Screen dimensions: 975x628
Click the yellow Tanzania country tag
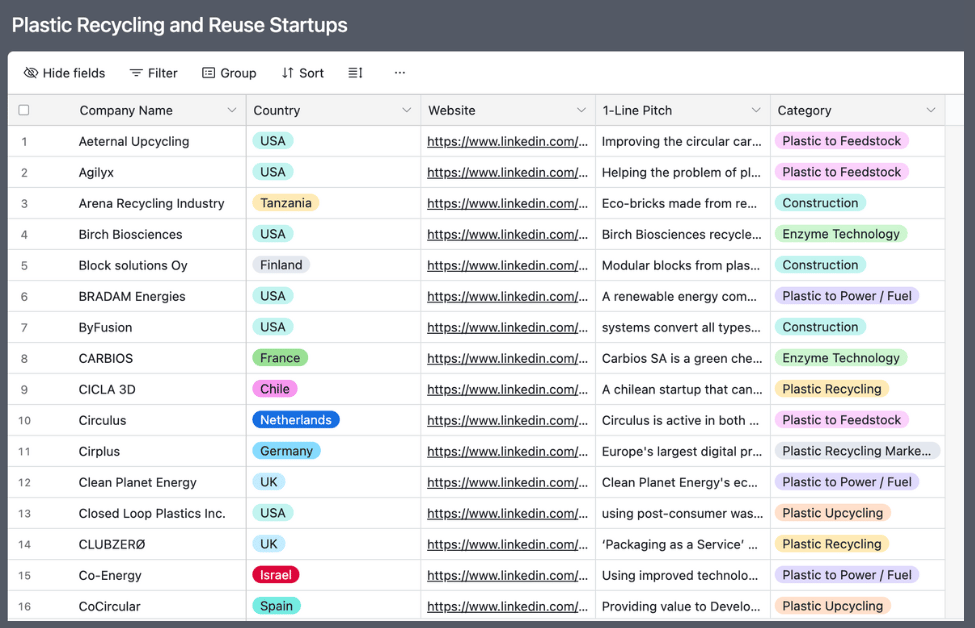[286, 203]
